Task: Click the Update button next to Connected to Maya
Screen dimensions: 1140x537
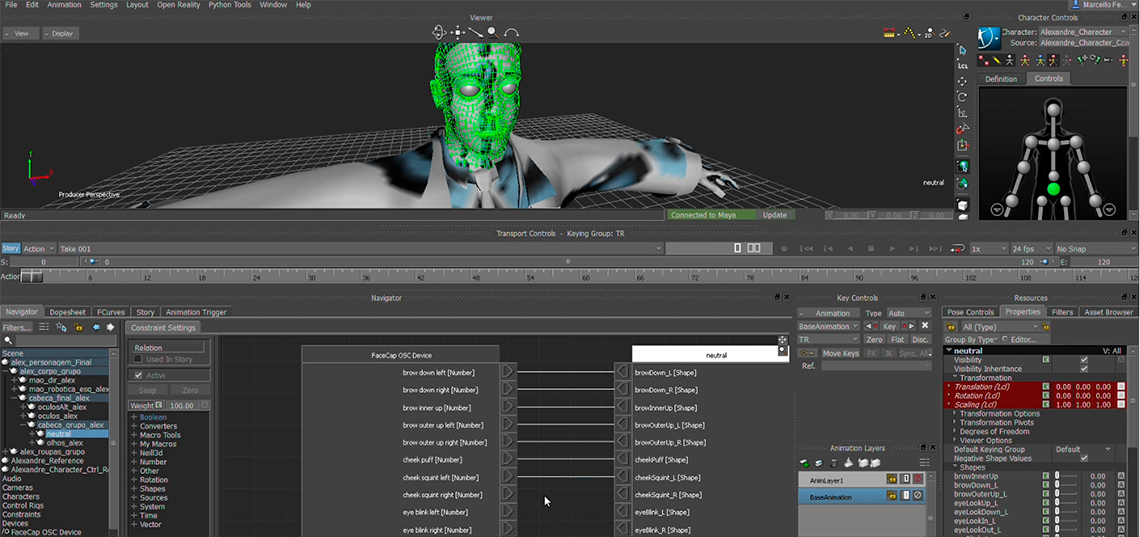Action: pyautogui.click(x=774, y=215)
